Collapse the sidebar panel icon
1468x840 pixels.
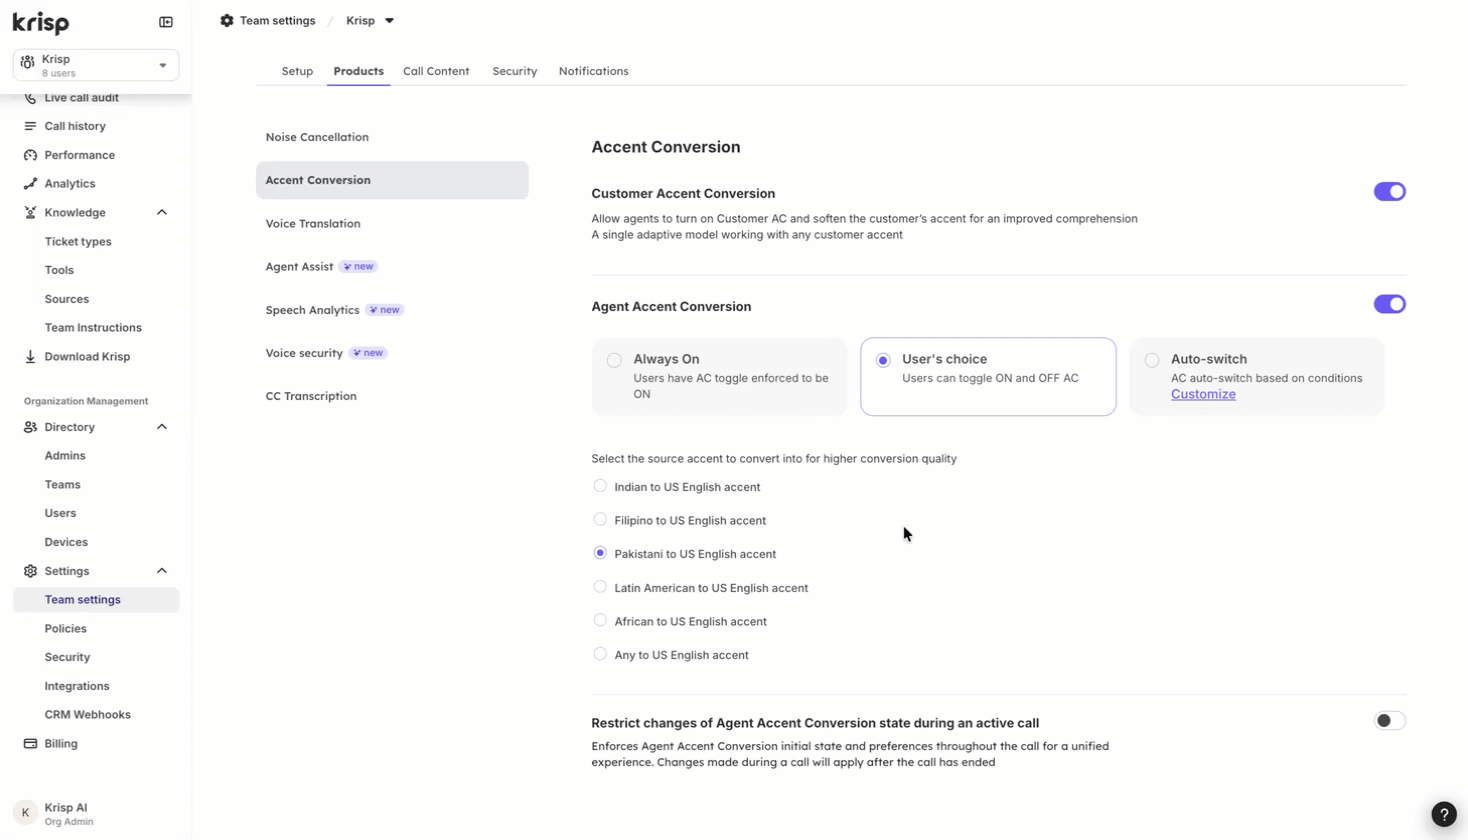click(x=166, y=22)
